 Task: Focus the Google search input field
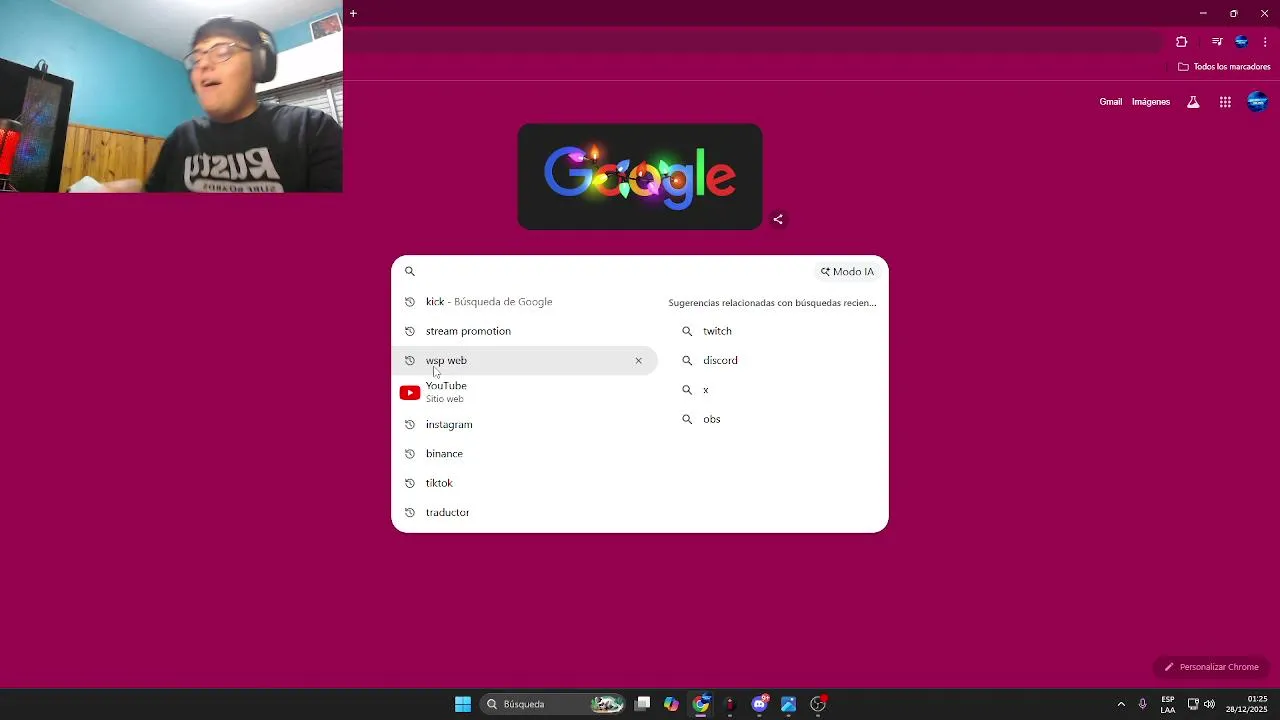pos(615,271)
